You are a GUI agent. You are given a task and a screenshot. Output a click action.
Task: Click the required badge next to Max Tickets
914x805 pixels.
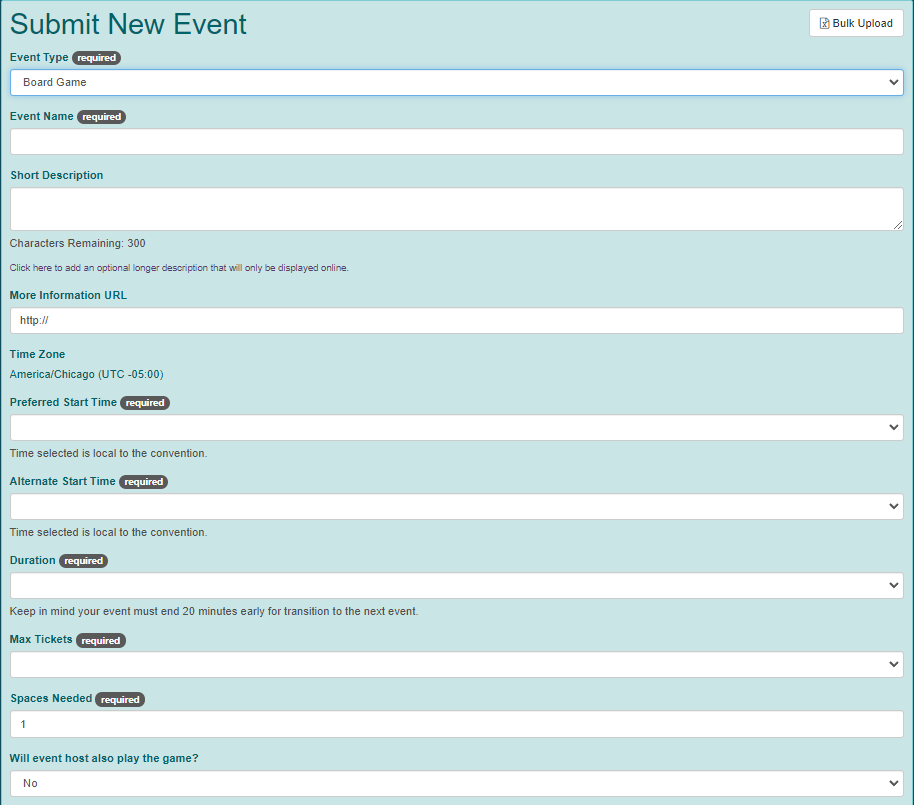(101, 640)
